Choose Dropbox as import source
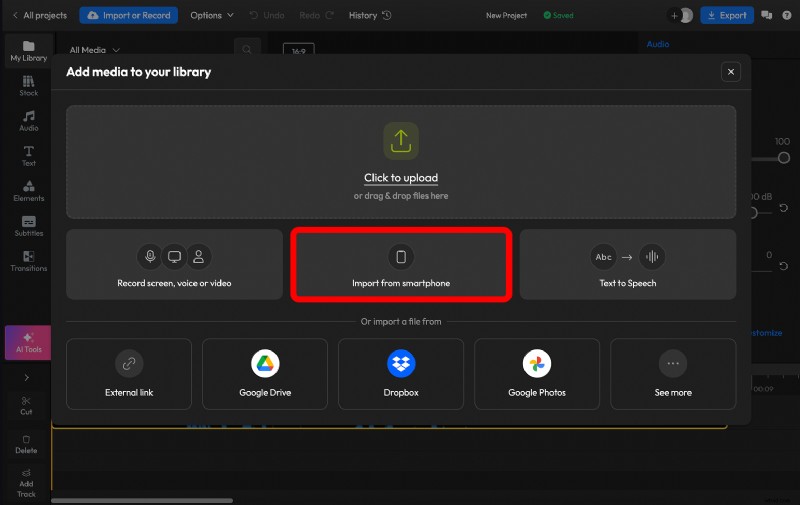The height and width of the screenshot is (505, 800). click(x=401, y=373)
